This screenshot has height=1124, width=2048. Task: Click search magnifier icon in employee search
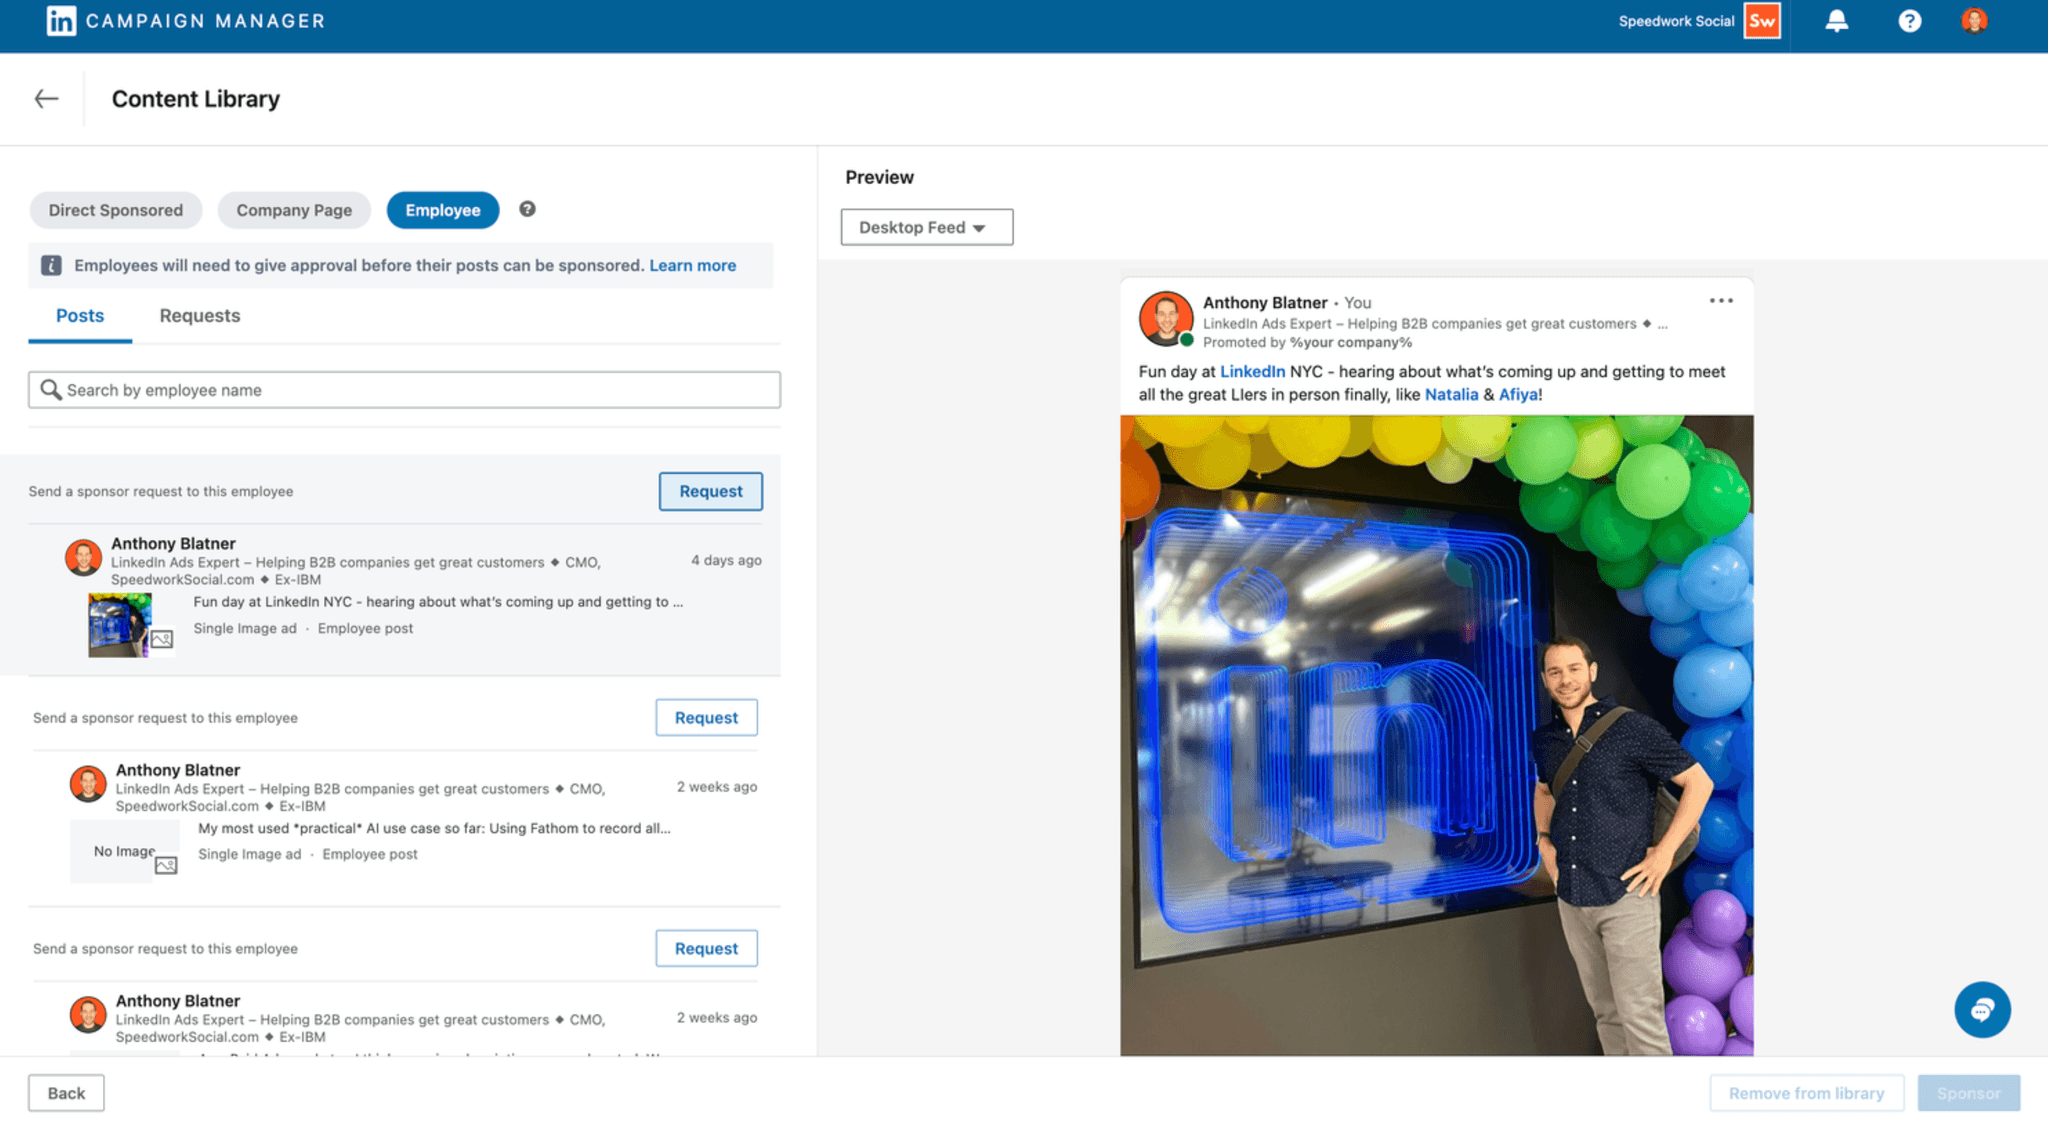point(50,389)
